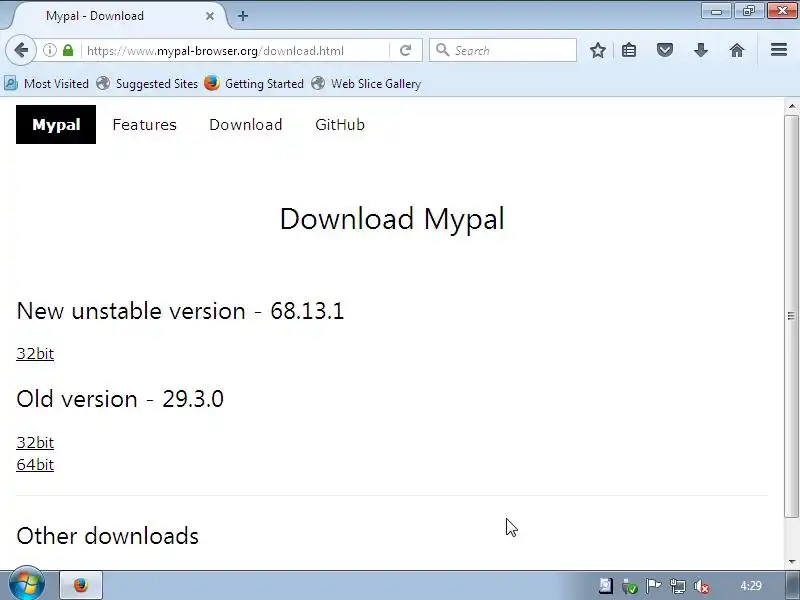The width and height of the screenshot is (800, 600).
Task: Download 32bit of old version 29.3.0
Action: (x=35, y=442)
